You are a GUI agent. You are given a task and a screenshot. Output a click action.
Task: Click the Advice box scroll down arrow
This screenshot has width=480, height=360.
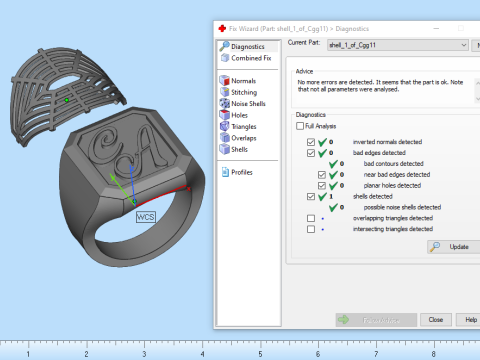(x=477, y=99)
